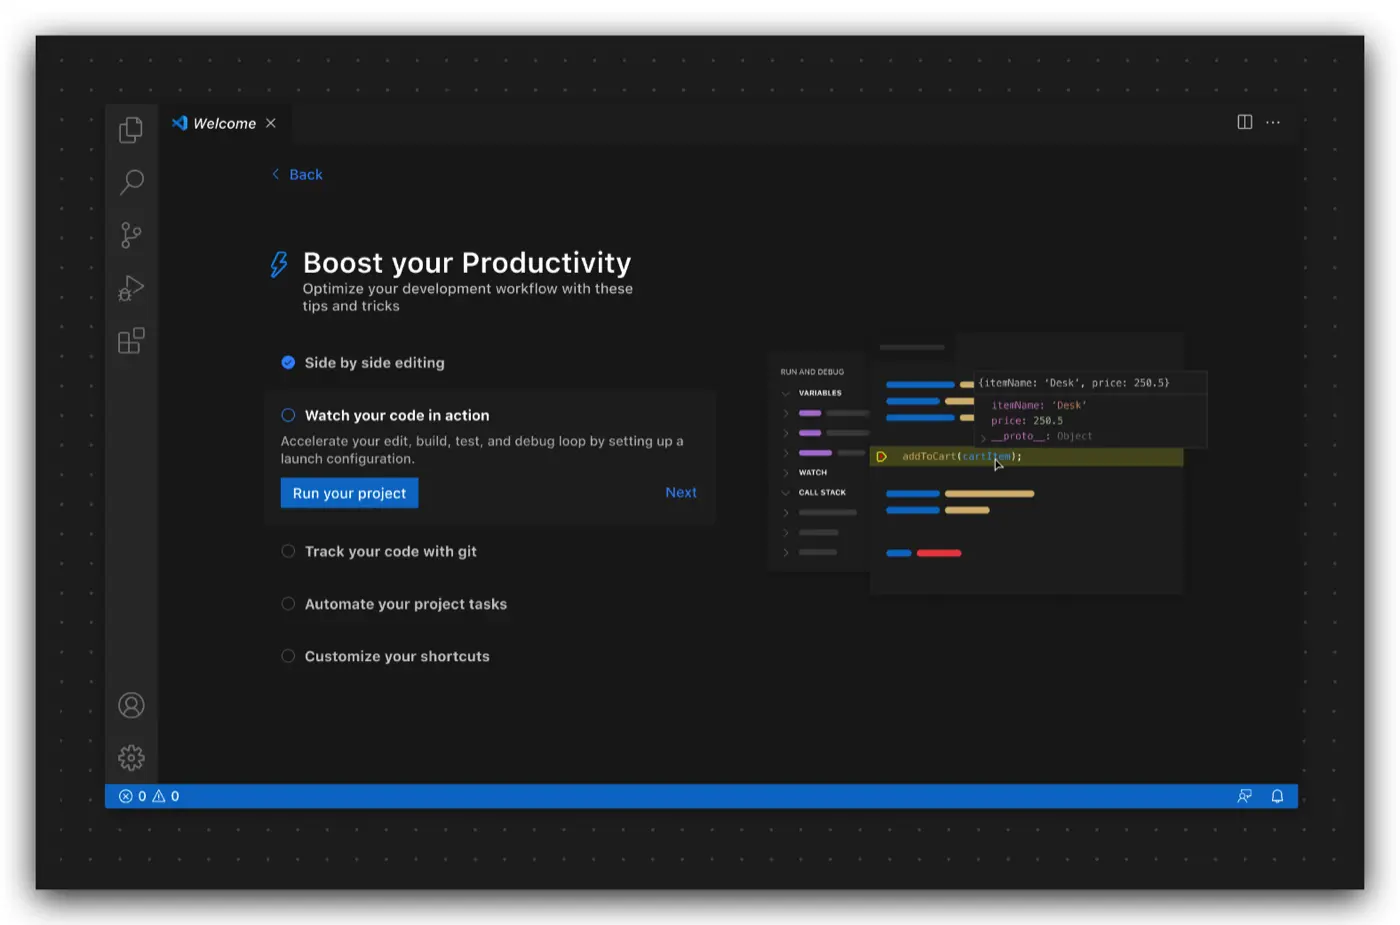Split the editor with the layout icon
Image resolution: width=1400 pixels, height=925 pixels.
pyautogui.click(x=1244, y=122)
